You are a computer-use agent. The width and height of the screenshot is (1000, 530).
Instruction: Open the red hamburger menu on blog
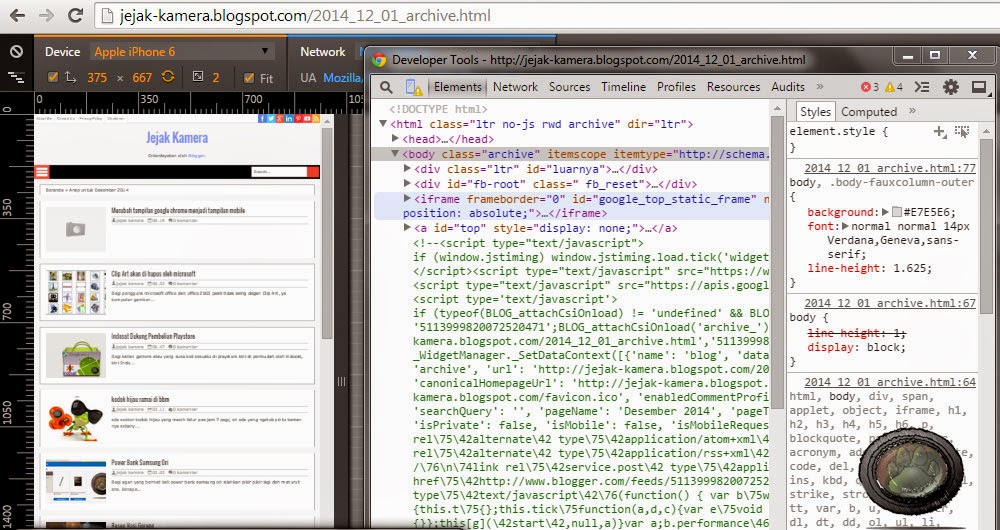click(x=42, y=172)
